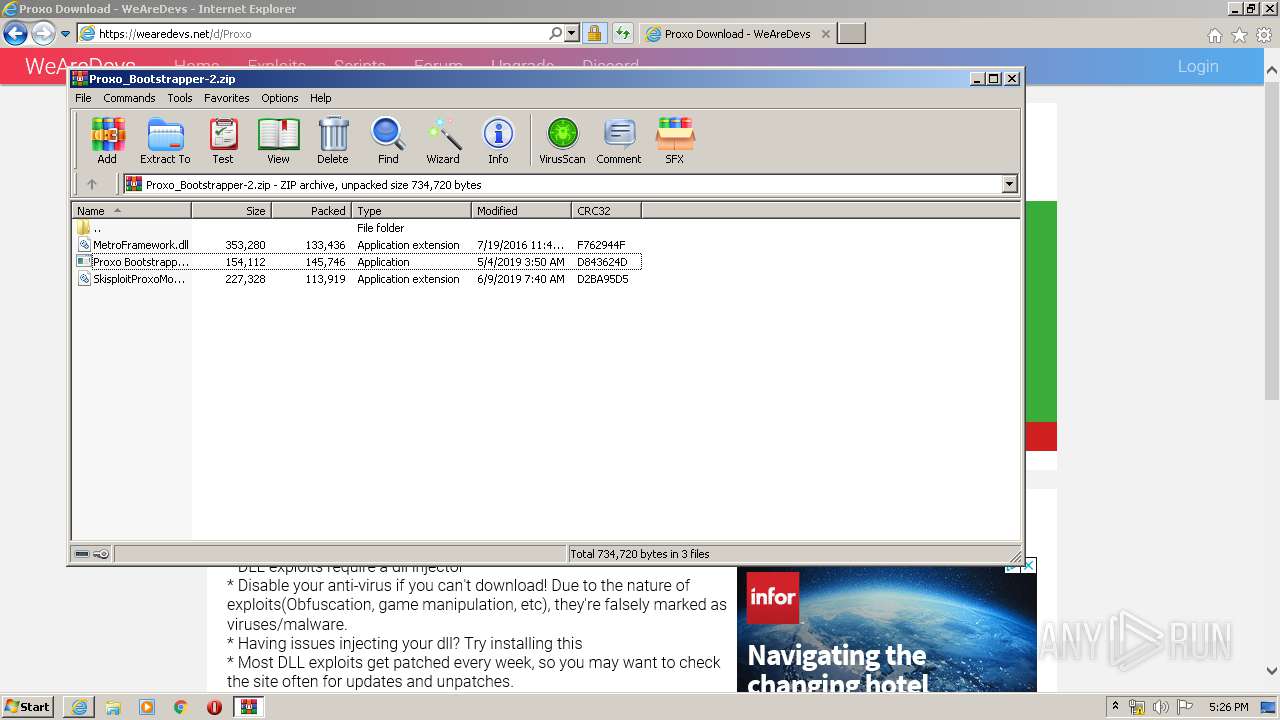Viewport: 1280px width, 720px height.
Task: Open the Commands menu
Action: tap(129, 98)
